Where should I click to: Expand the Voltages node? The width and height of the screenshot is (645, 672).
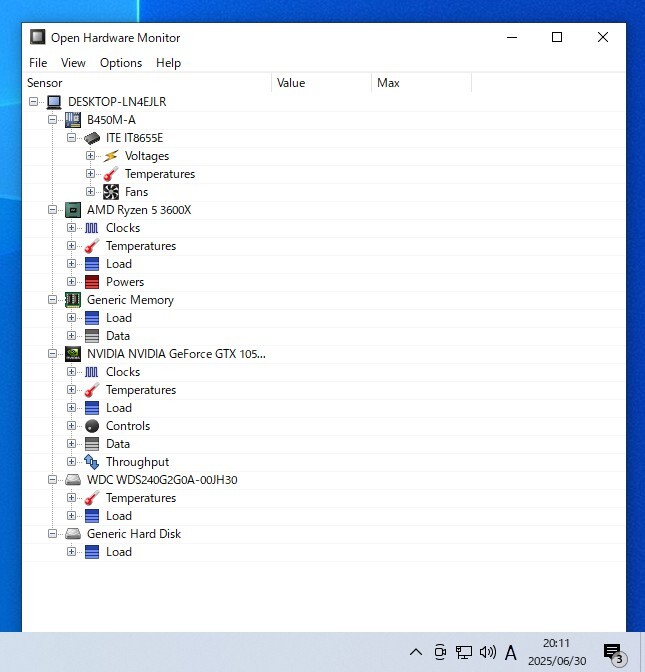click(x=90, y=156)
